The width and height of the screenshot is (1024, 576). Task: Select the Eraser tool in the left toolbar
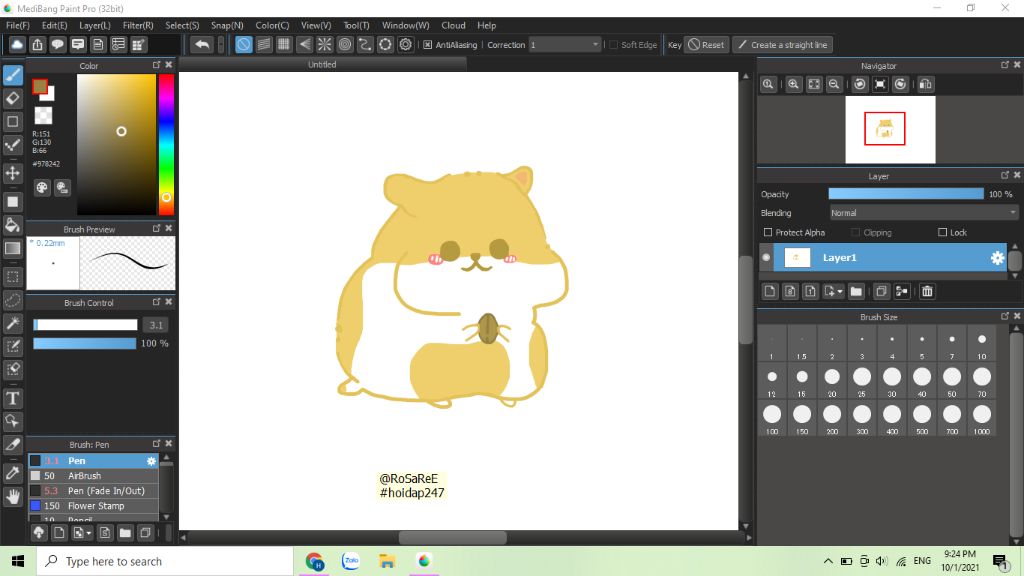pos(13,98)
